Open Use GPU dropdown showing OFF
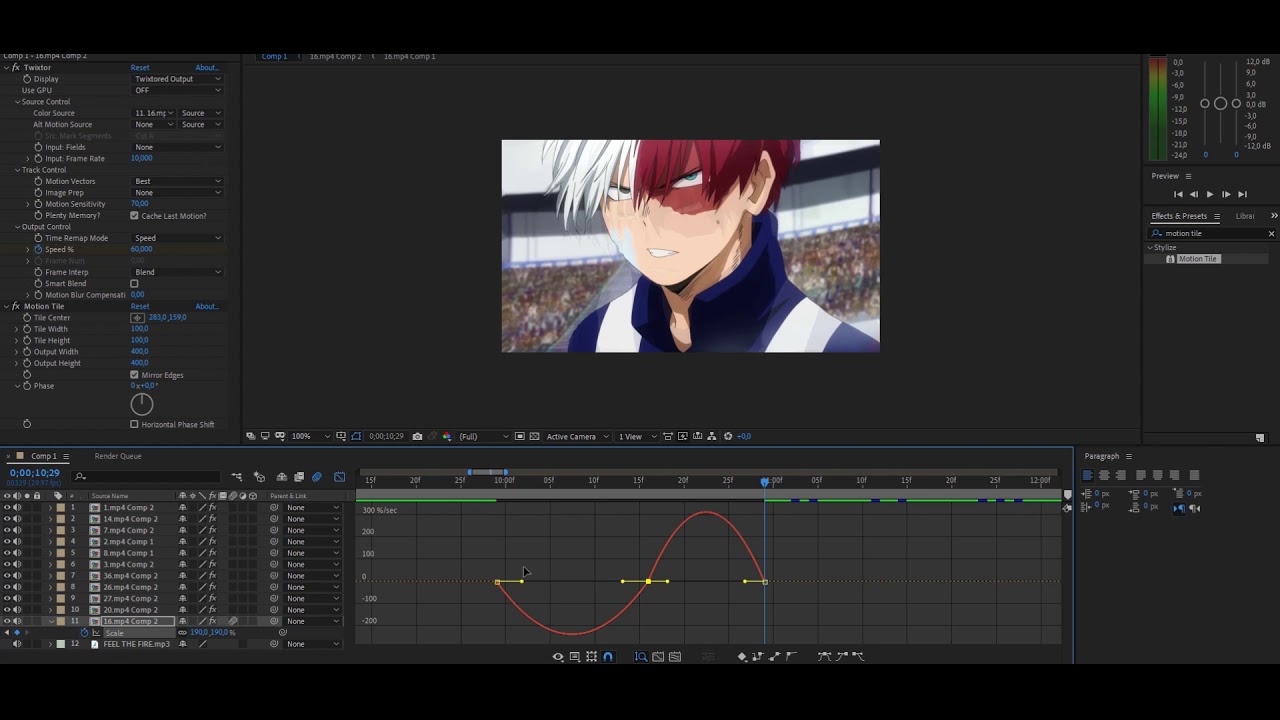This screenshot has width=1280, height=720. 178,90
